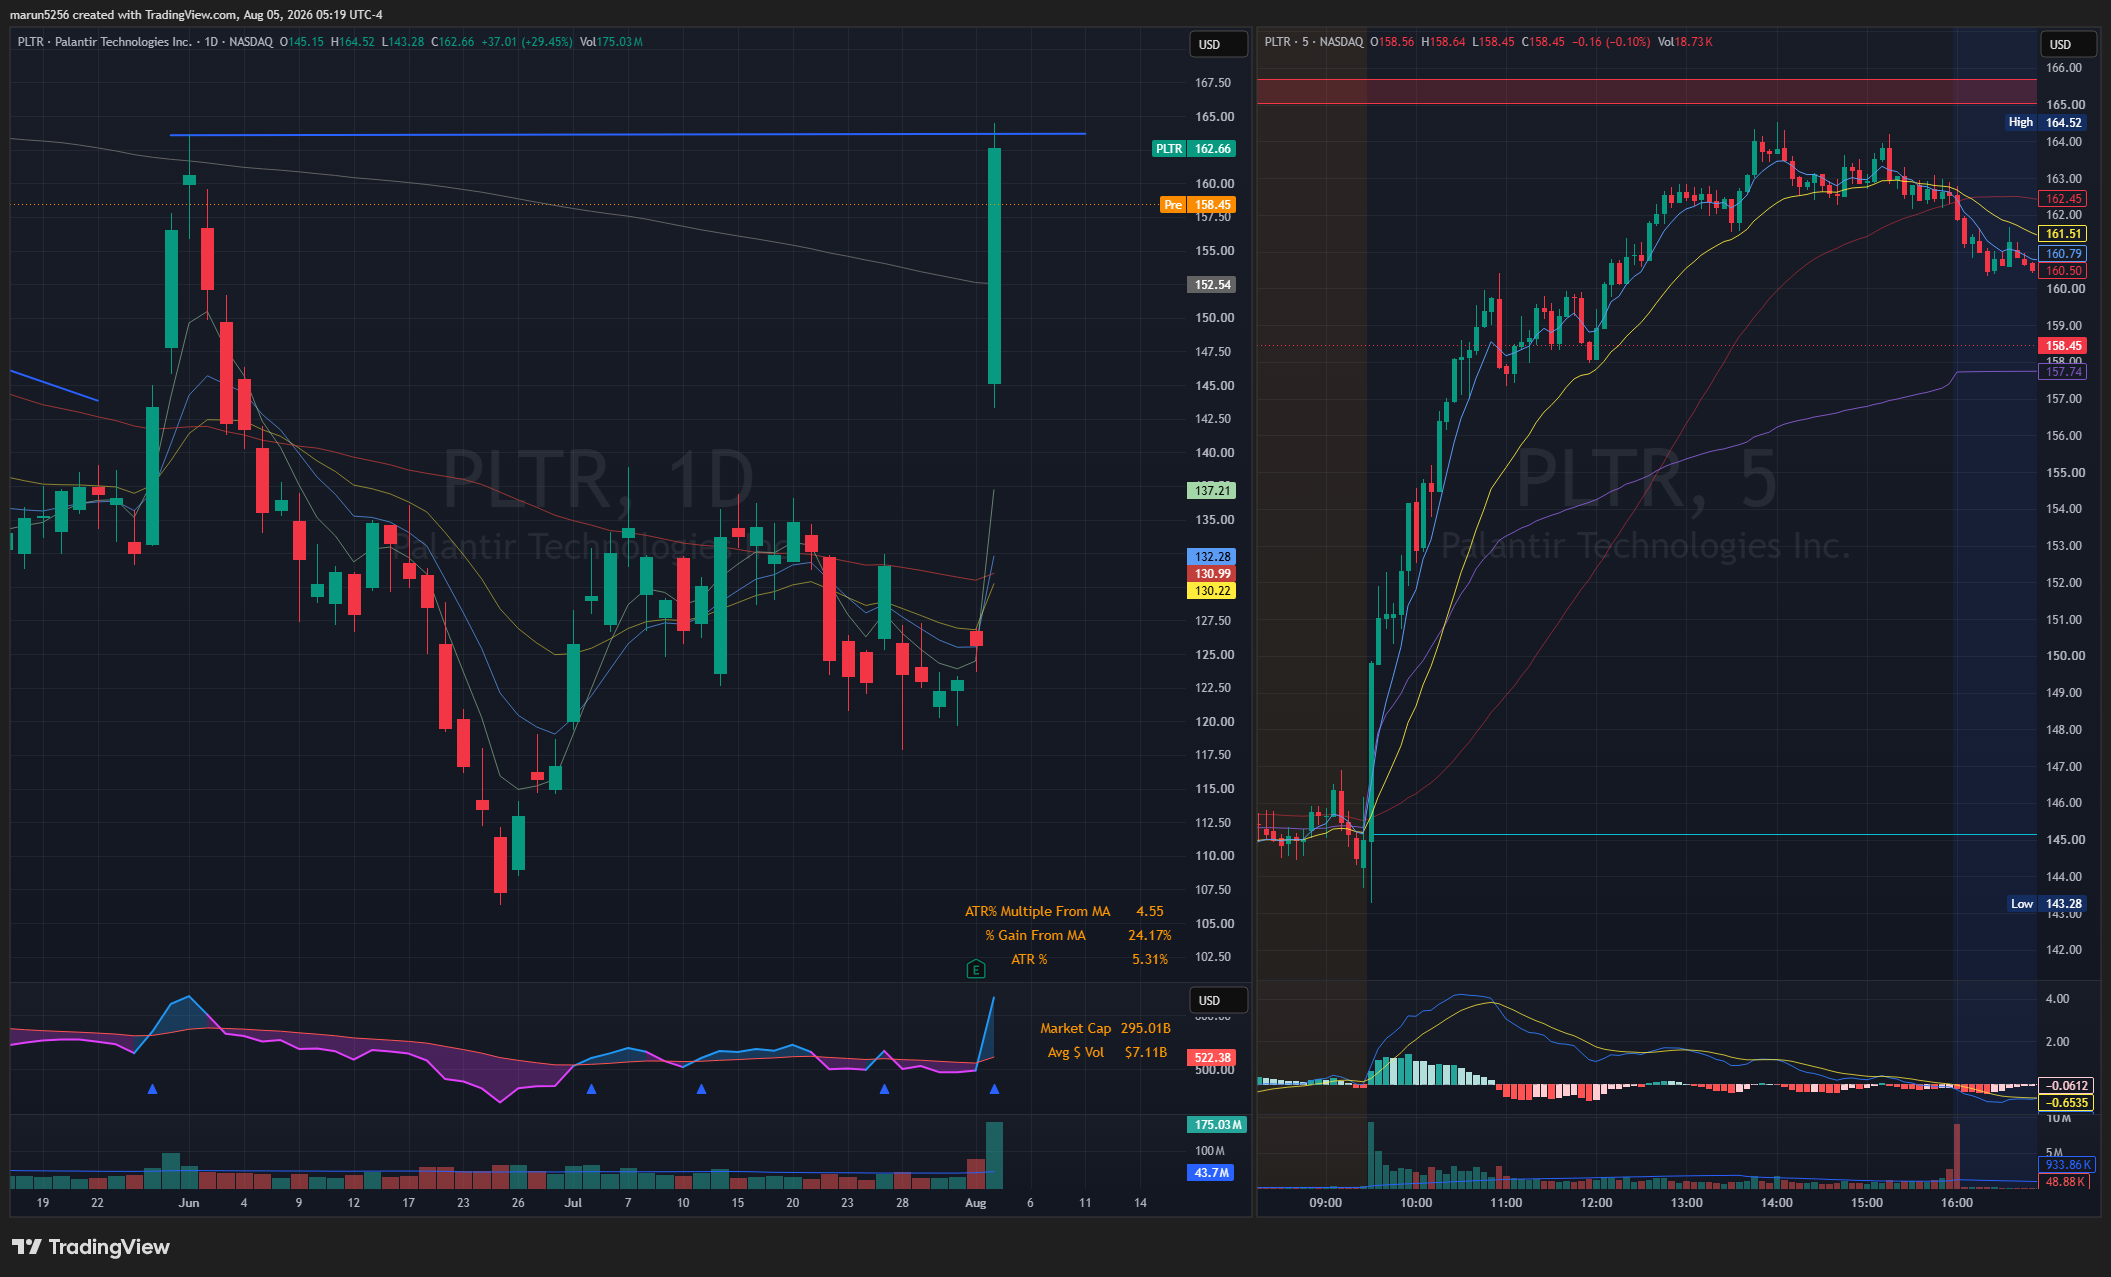Image resolution: width=2111 pixels, height=1277 pixels.
Task: Click the leftmost blue triangle signal marker
Action: 152,1089
